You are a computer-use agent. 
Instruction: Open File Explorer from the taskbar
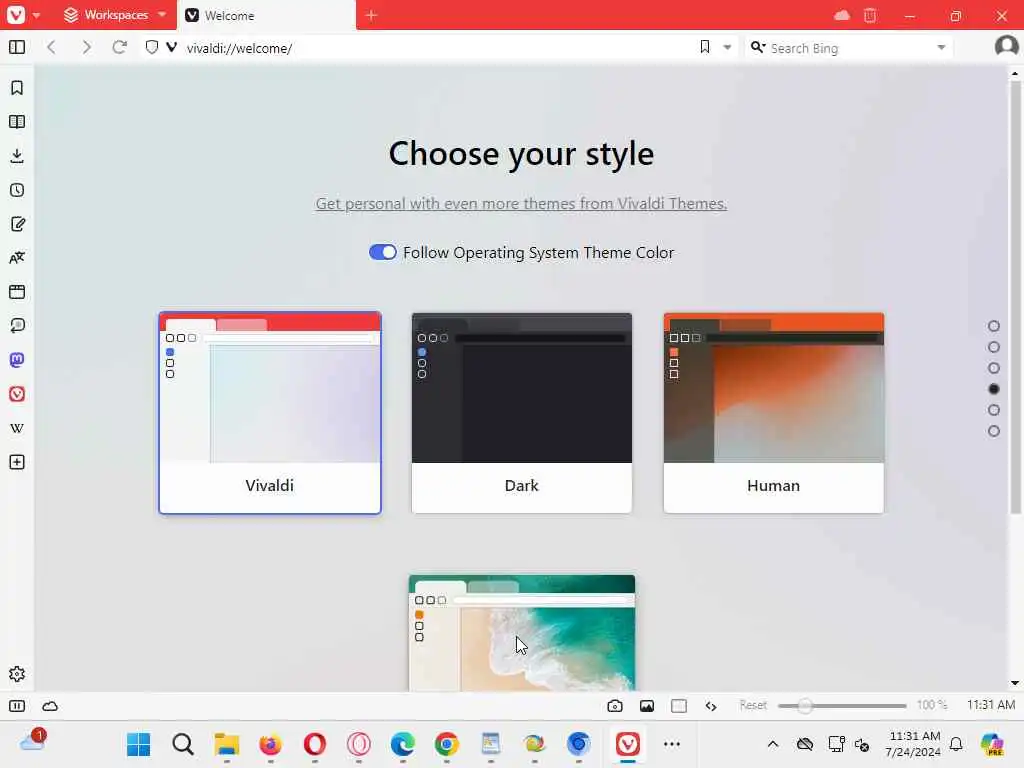tap(227, 744)
